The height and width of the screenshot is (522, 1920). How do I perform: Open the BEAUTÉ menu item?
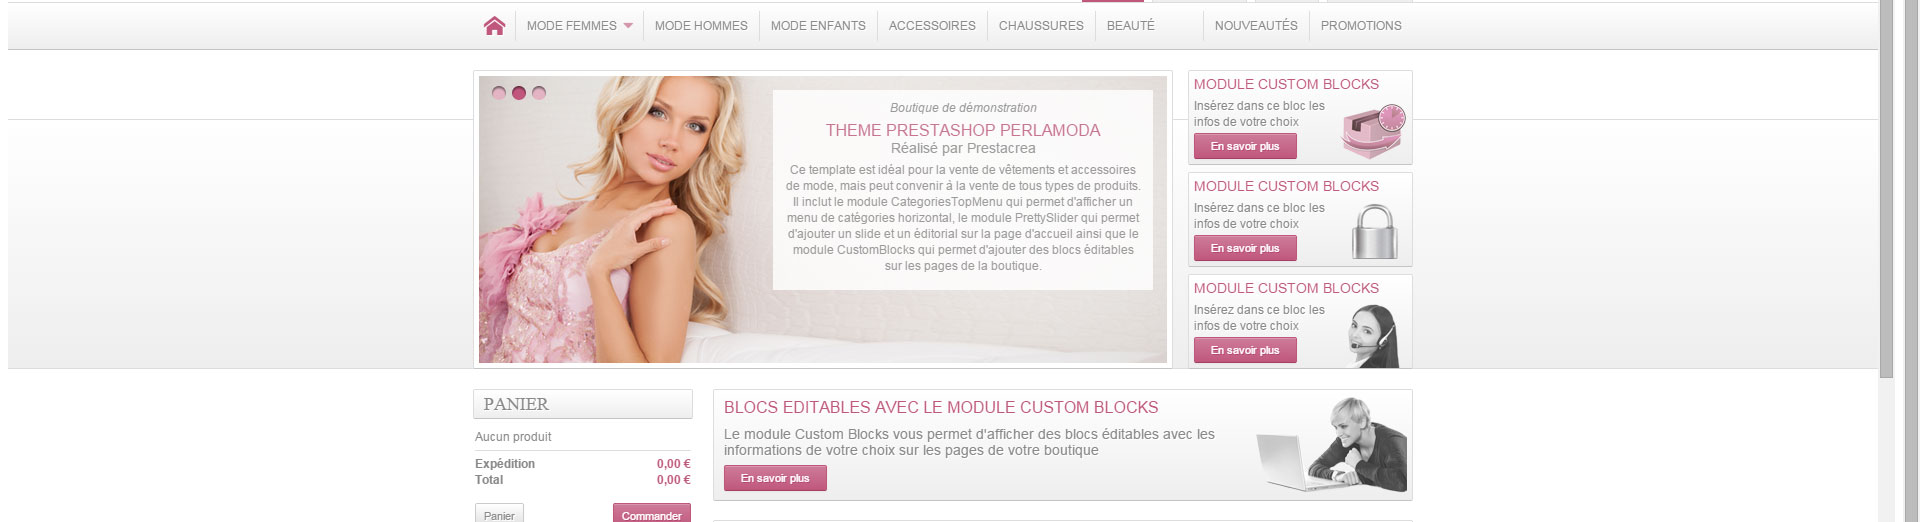[1130, 26]
